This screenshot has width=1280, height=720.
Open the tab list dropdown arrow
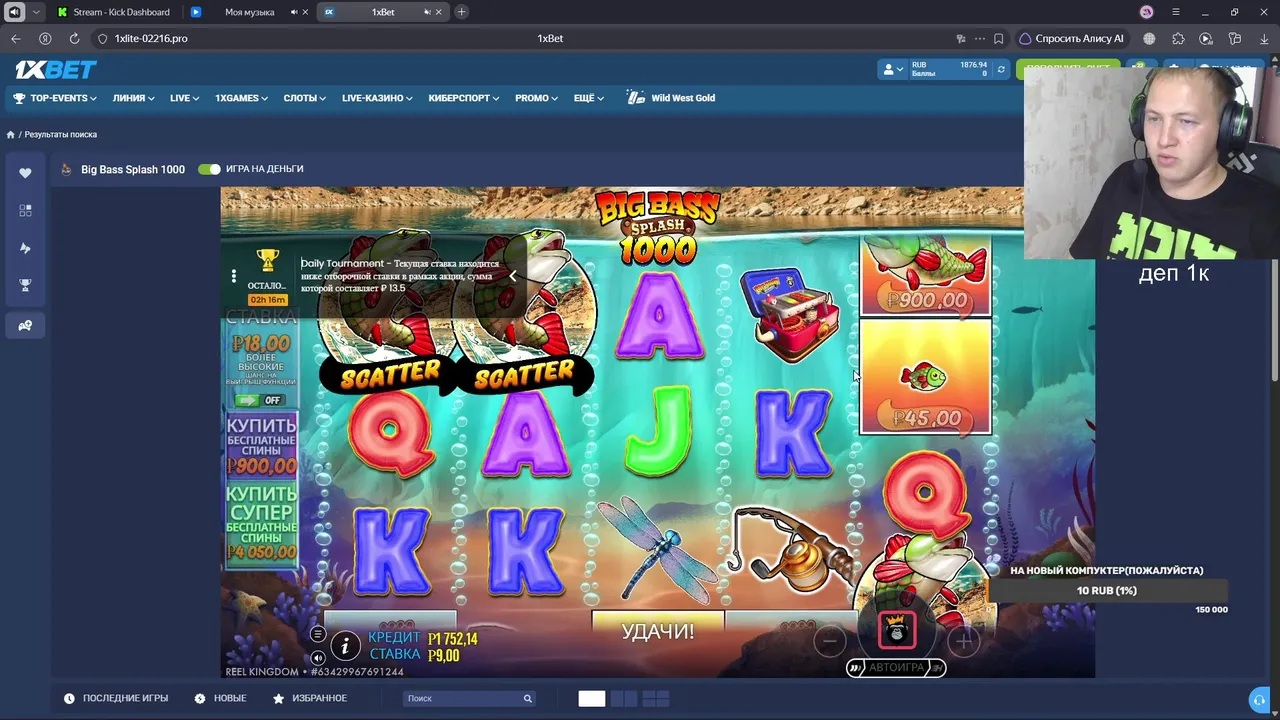pyautogui.click(x=37, y=12)
